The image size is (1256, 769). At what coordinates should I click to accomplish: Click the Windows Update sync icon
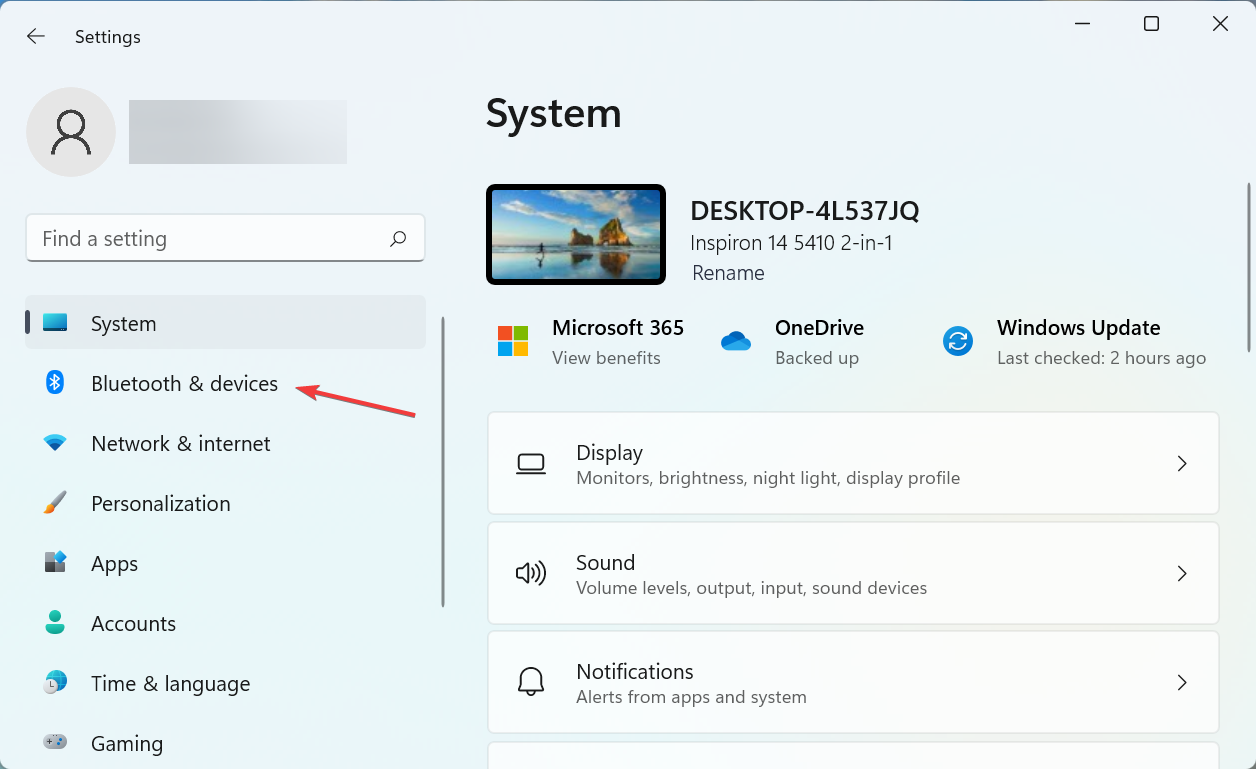pos(958,341)
